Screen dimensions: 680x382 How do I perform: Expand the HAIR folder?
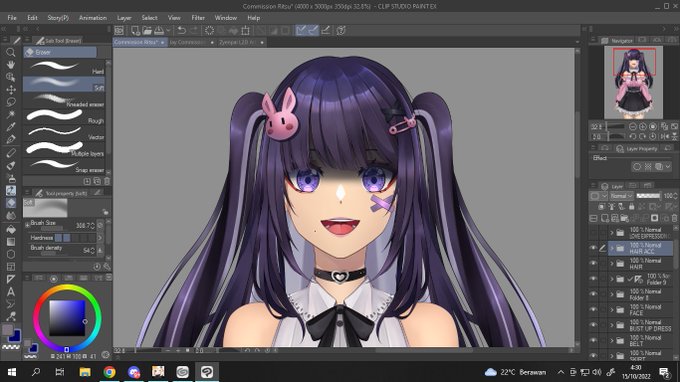pos(612,264)
